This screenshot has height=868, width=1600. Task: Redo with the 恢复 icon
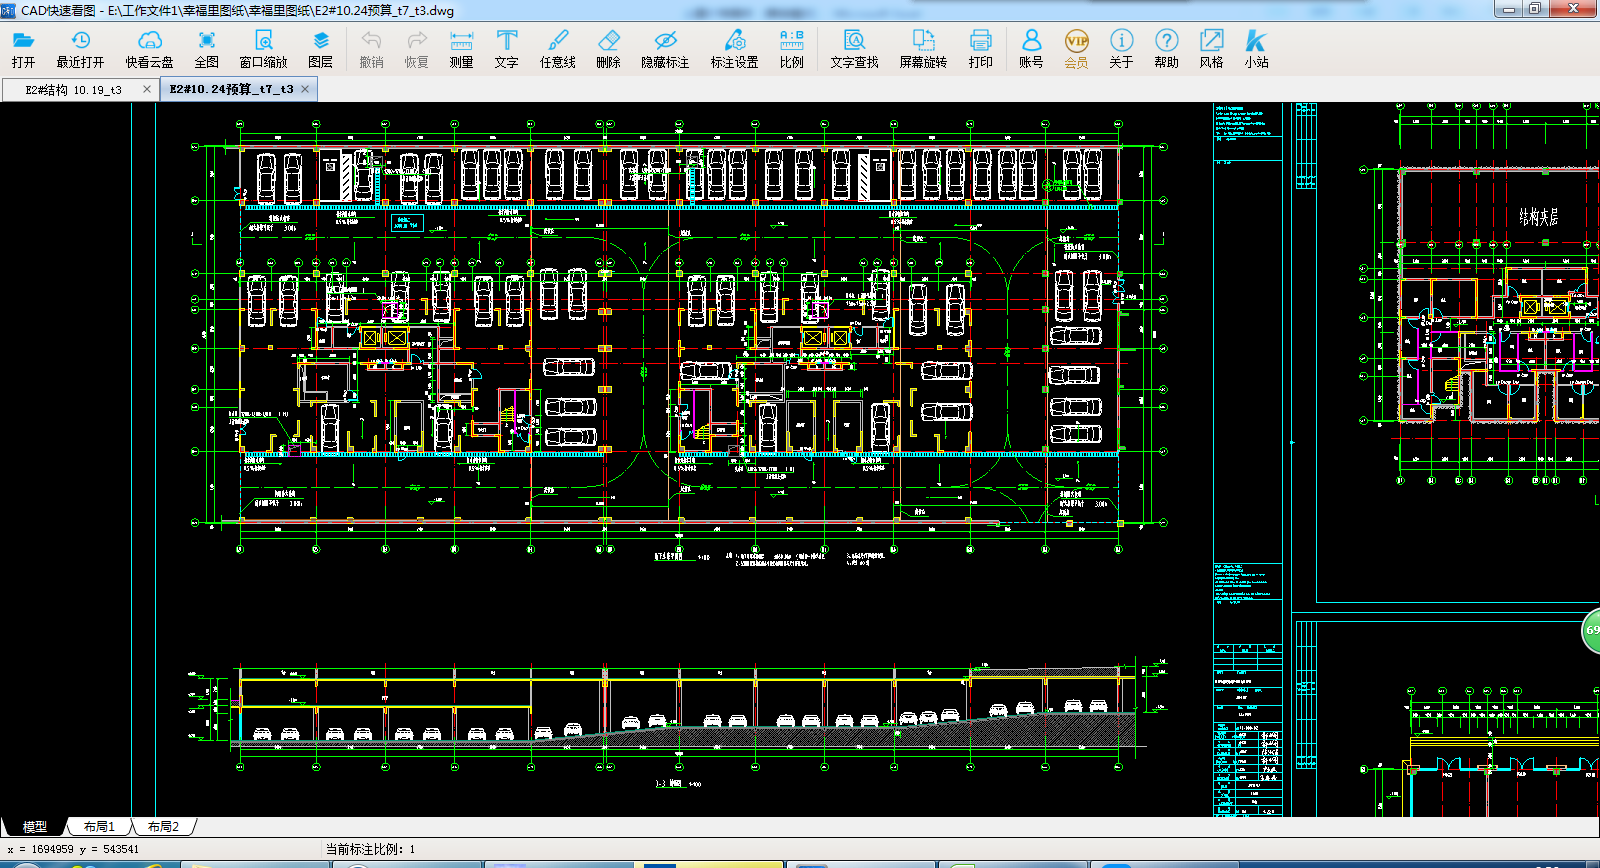point(416,49)
